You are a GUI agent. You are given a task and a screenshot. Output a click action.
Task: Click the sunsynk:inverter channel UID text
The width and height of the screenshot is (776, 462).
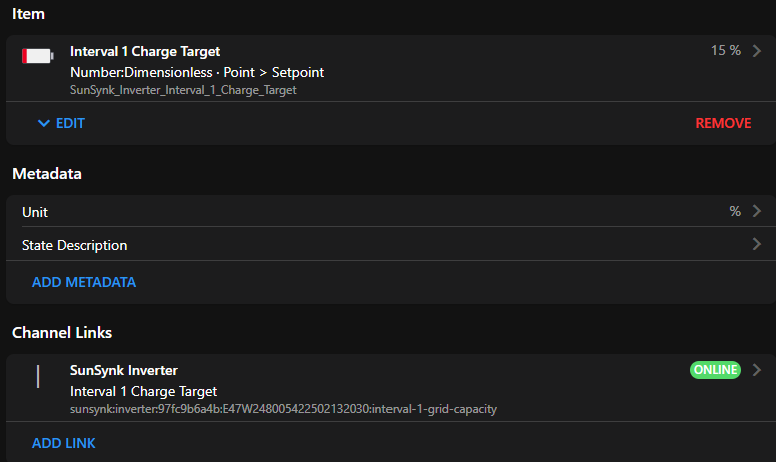click(283, 409)
